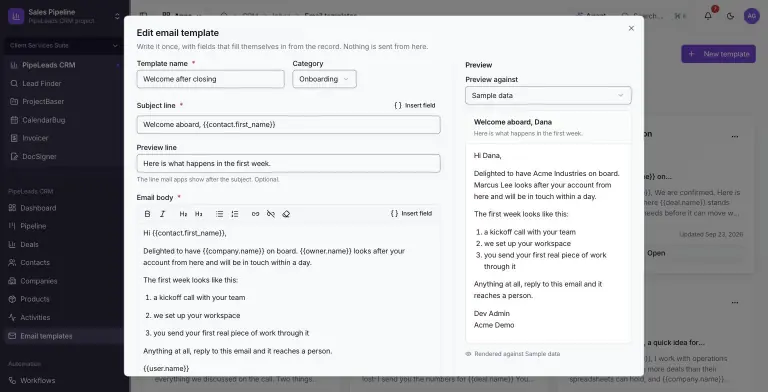Apply Heading 2 style in editor

coord(183,214)
